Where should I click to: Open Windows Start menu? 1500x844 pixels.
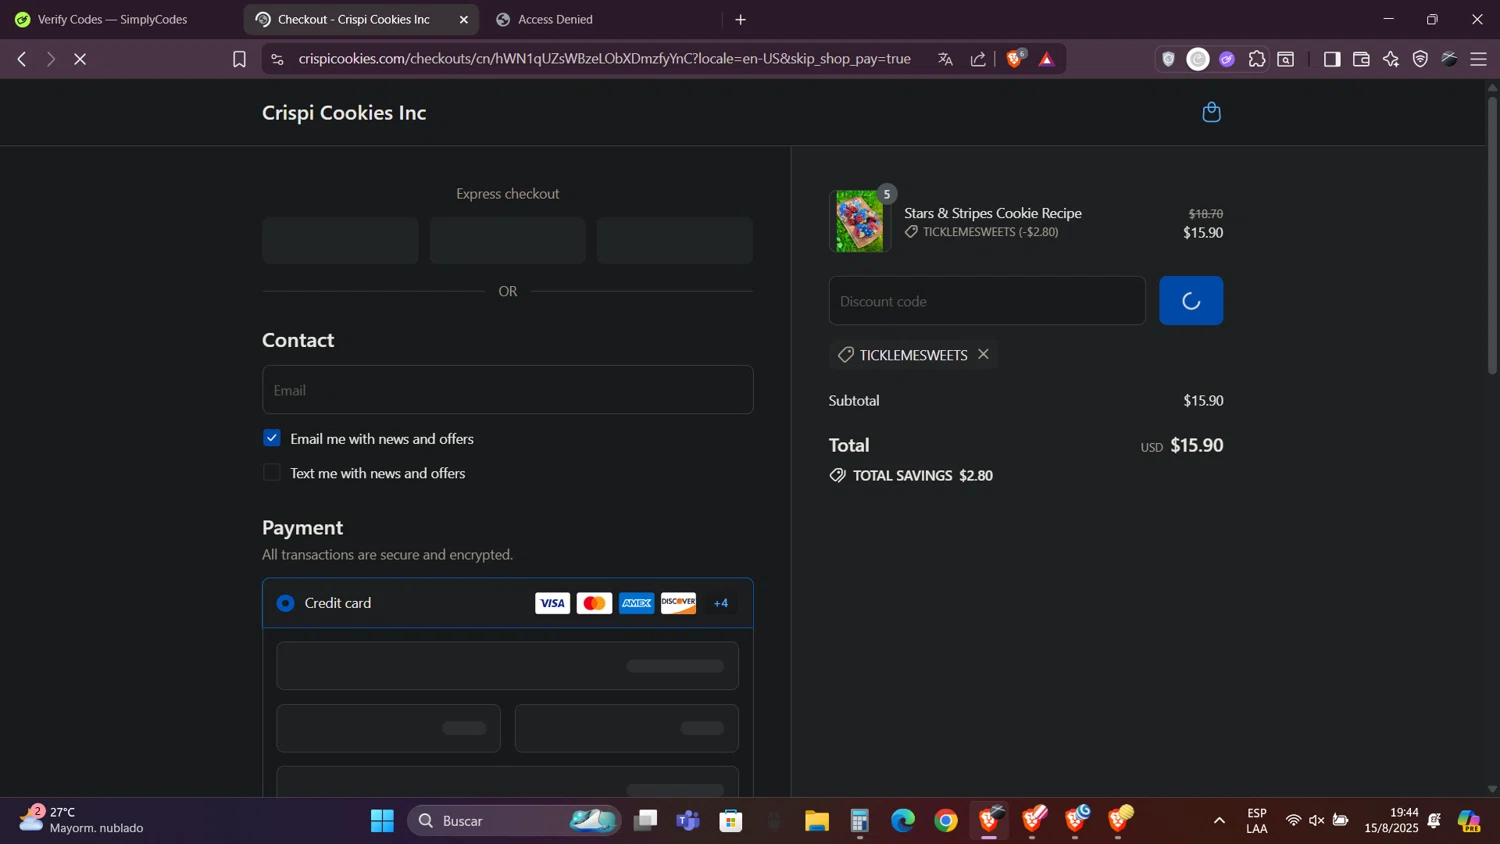pyautogui.click(x=382, y=821)
